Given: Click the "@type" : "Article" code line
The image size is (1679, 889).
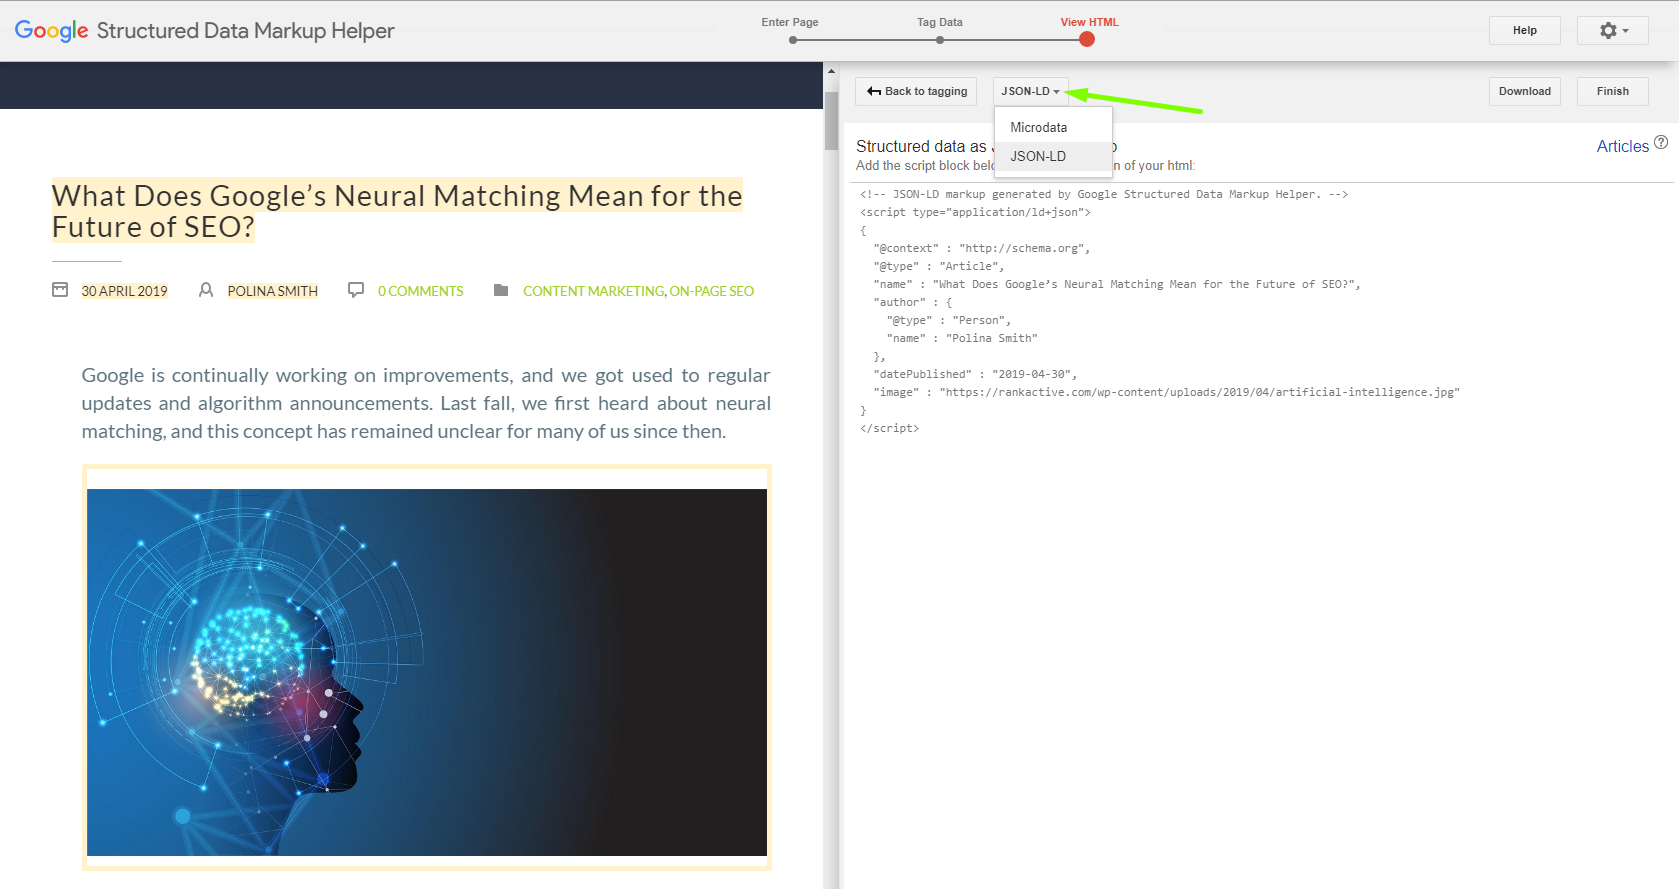Looking at the screenshot, I should point(939,266).
